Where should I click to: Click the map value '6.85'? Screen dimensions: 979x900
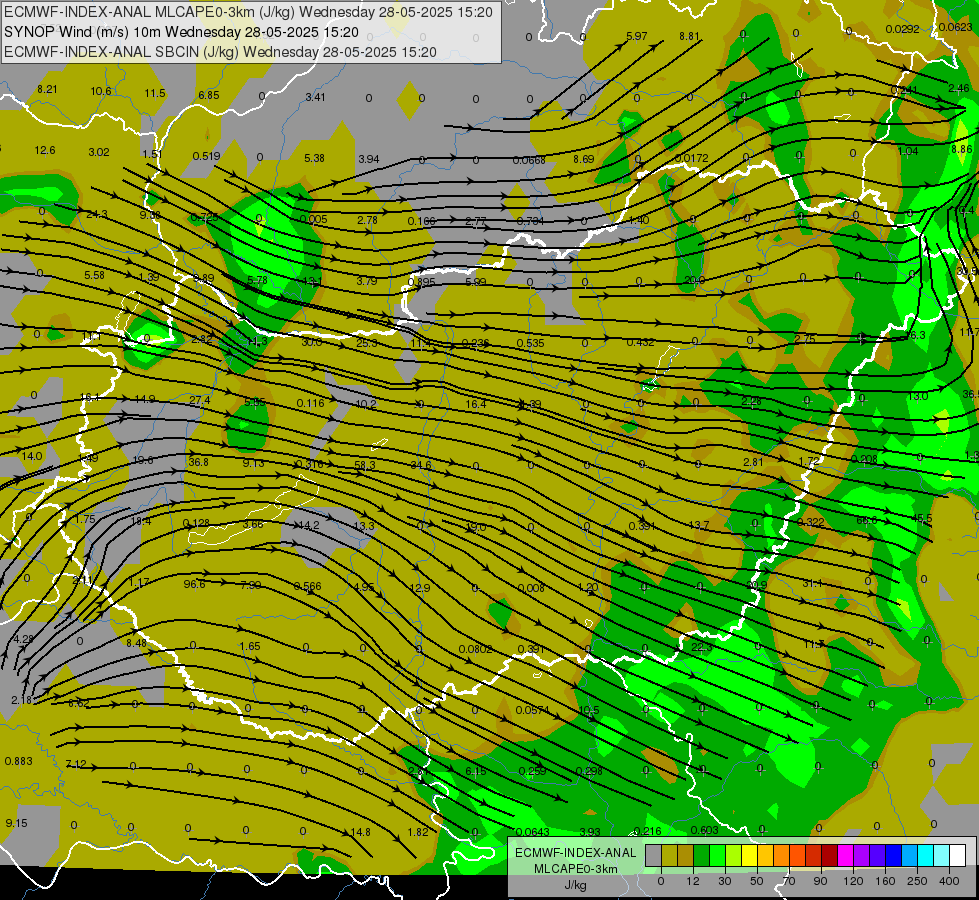(x=209, y=95)
